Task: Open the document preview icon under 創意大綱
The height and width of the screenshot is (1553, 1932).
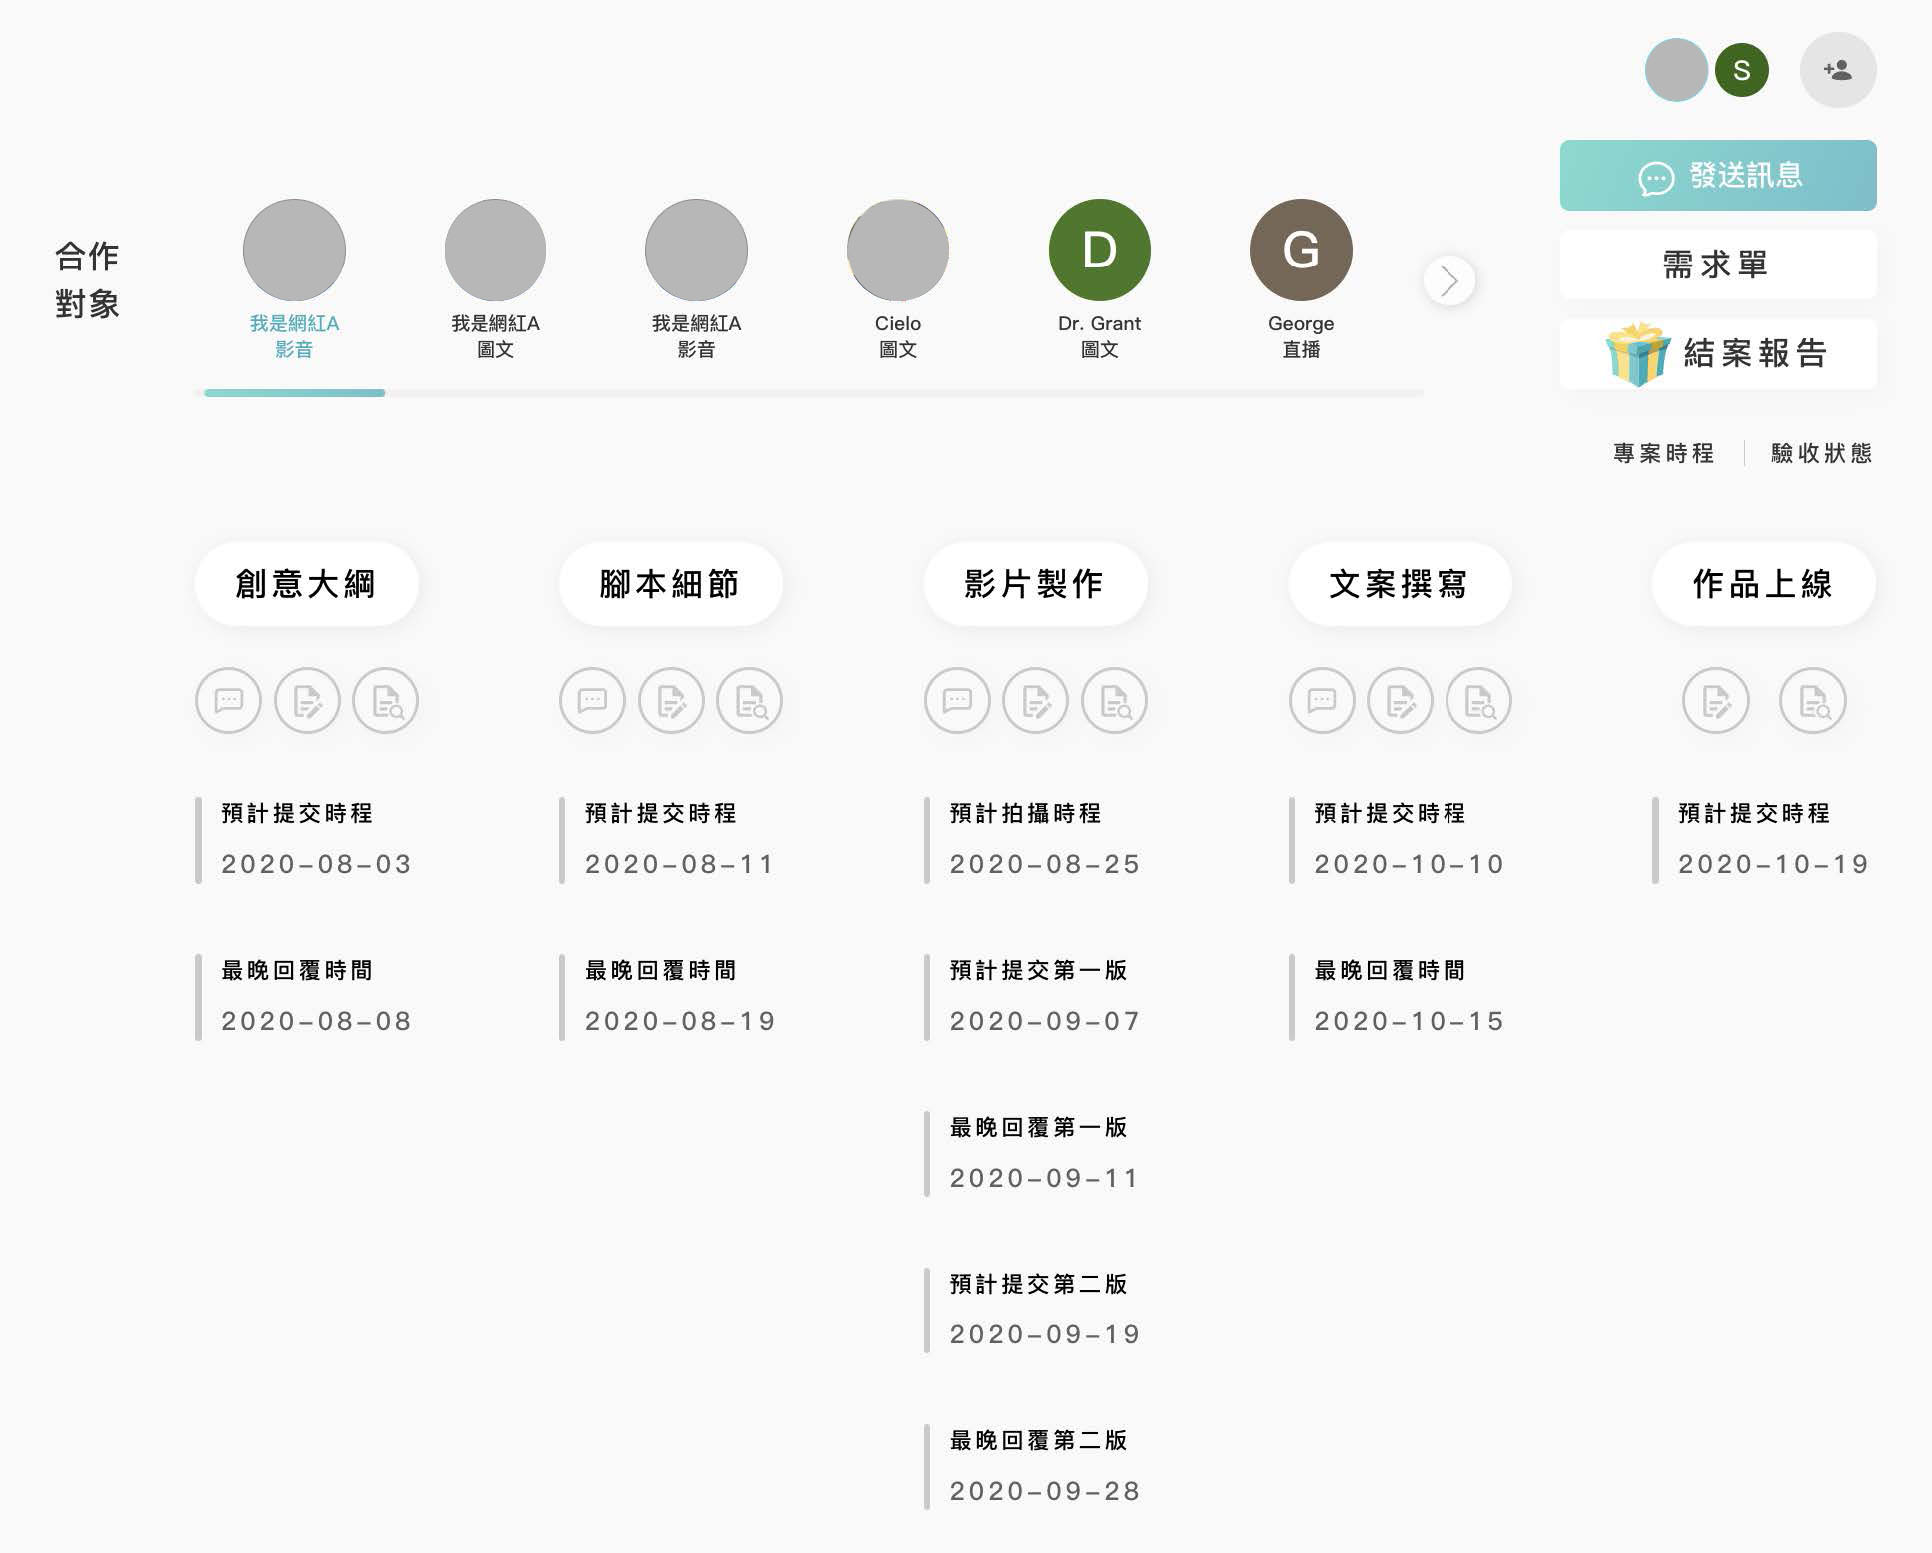Action: click(x=384, y=701)
